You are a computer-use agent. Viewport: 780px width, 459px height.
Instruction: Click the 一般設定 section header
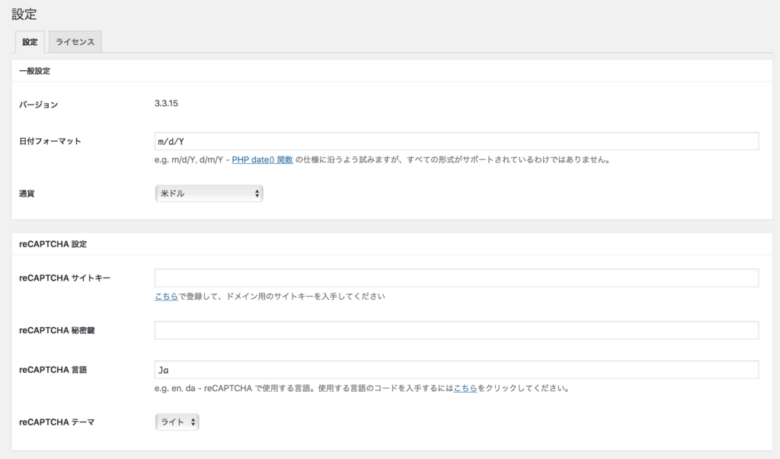[x=35, y=71]
